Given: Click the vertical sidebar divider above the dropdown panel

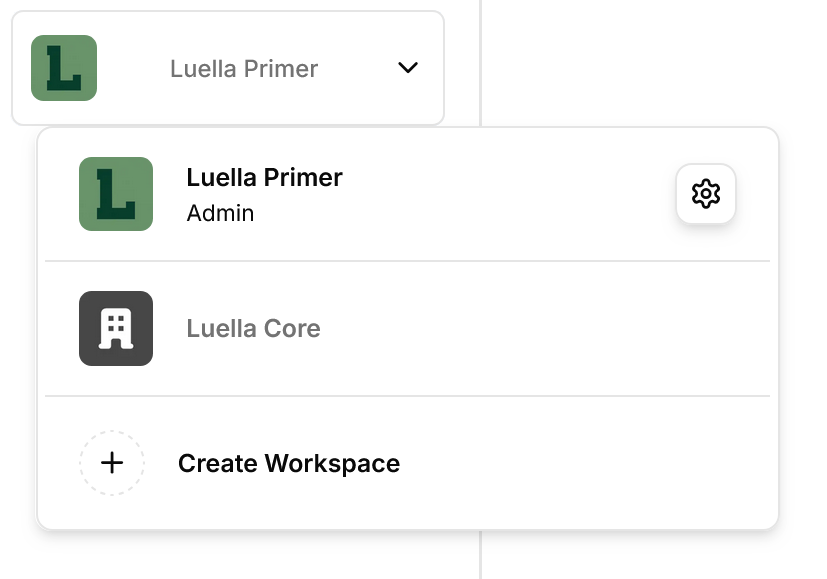Looking at the screenshot, I should point(480,62).
